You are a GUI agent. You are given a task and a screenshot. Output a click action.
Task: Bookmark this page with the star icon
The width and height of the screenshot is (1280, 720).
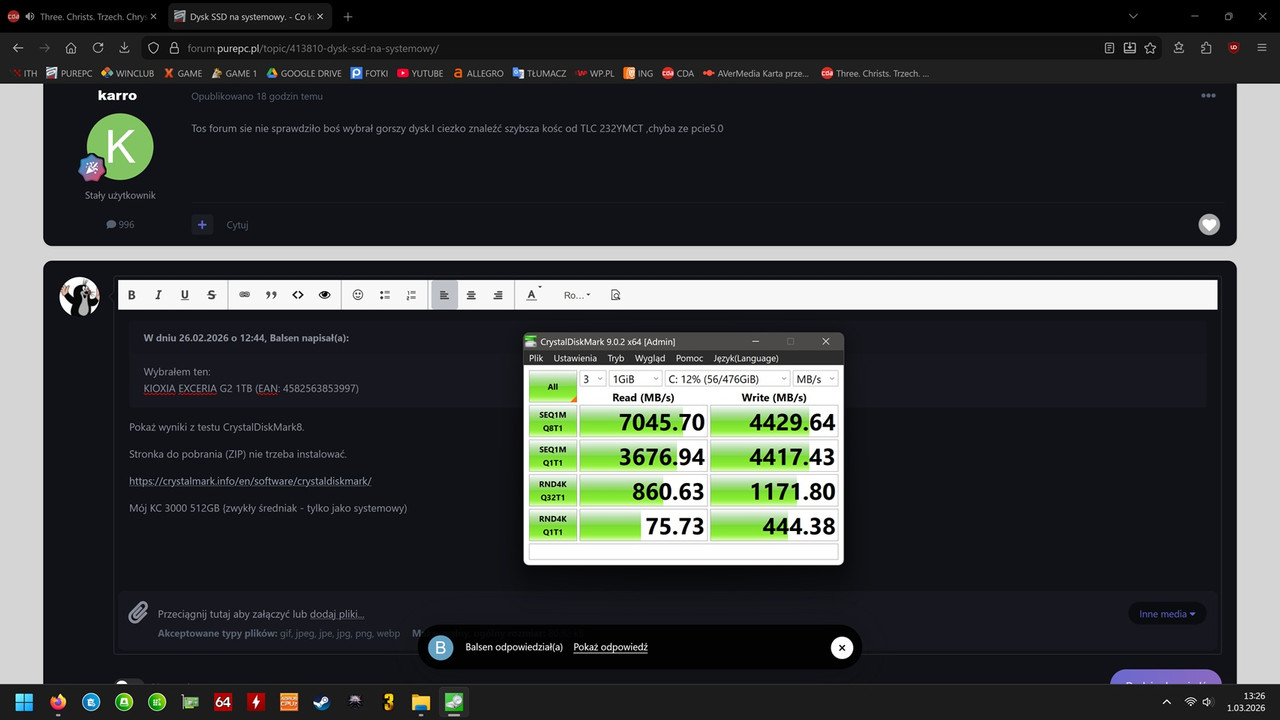click(1150, 47)
